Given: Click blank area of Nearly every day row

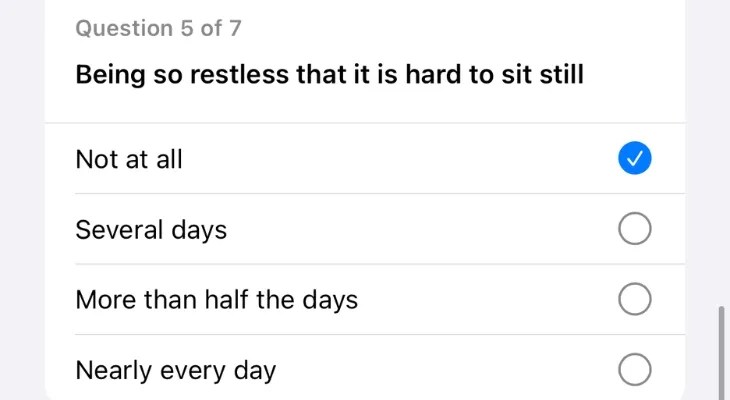Looking at the screenshot, I should pyautogui.click(x=440, y=371).
